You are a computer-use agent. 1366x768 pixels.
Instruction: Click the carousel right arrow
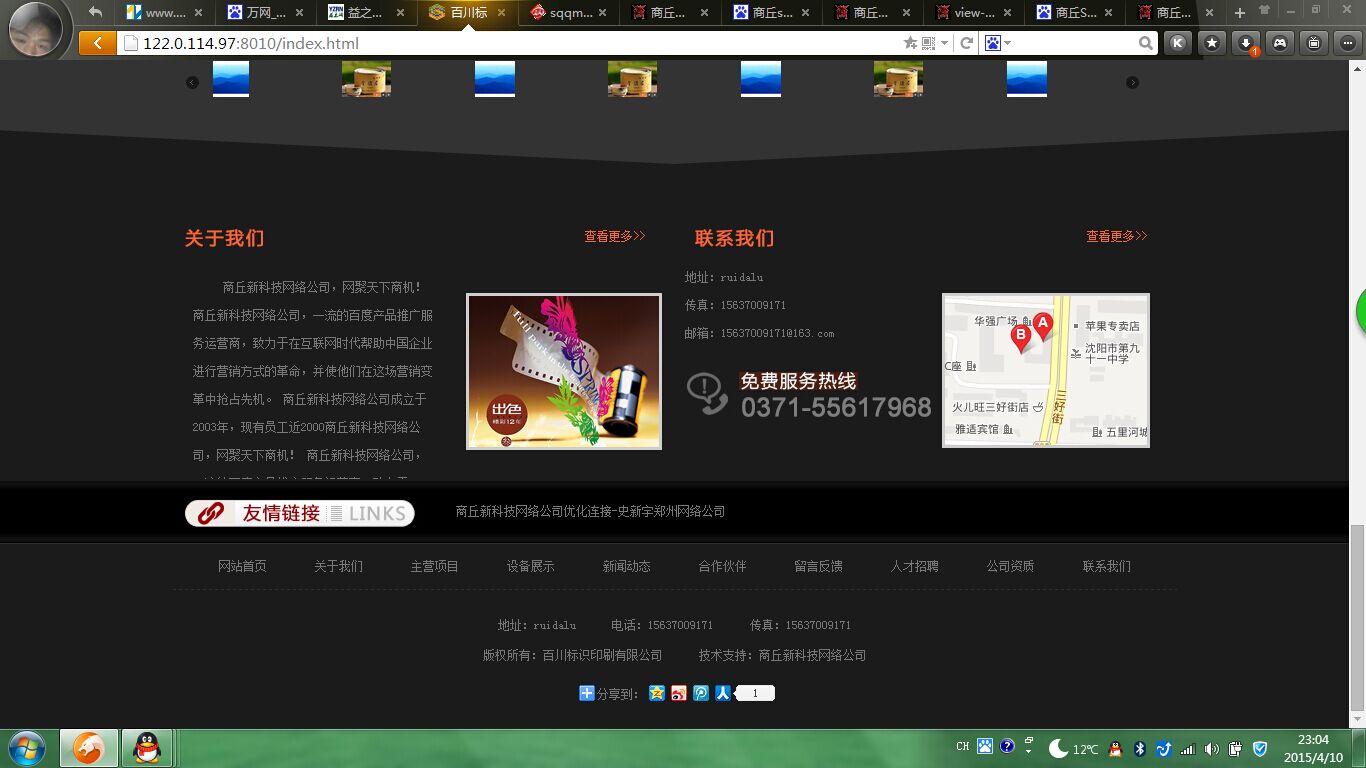tap(1132, 82)
